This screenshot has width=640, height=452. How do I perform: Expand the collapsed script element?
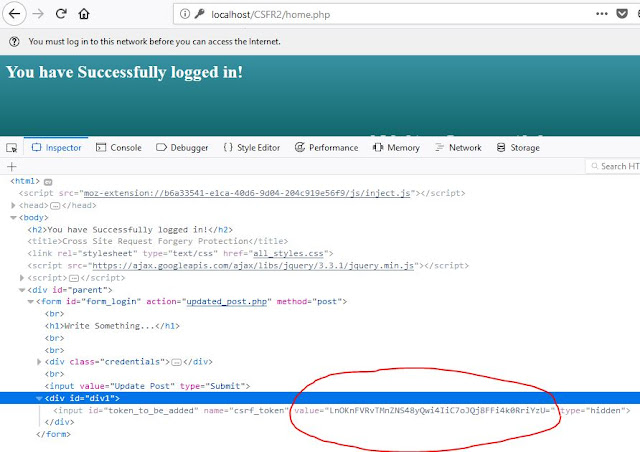coord(22,278)
